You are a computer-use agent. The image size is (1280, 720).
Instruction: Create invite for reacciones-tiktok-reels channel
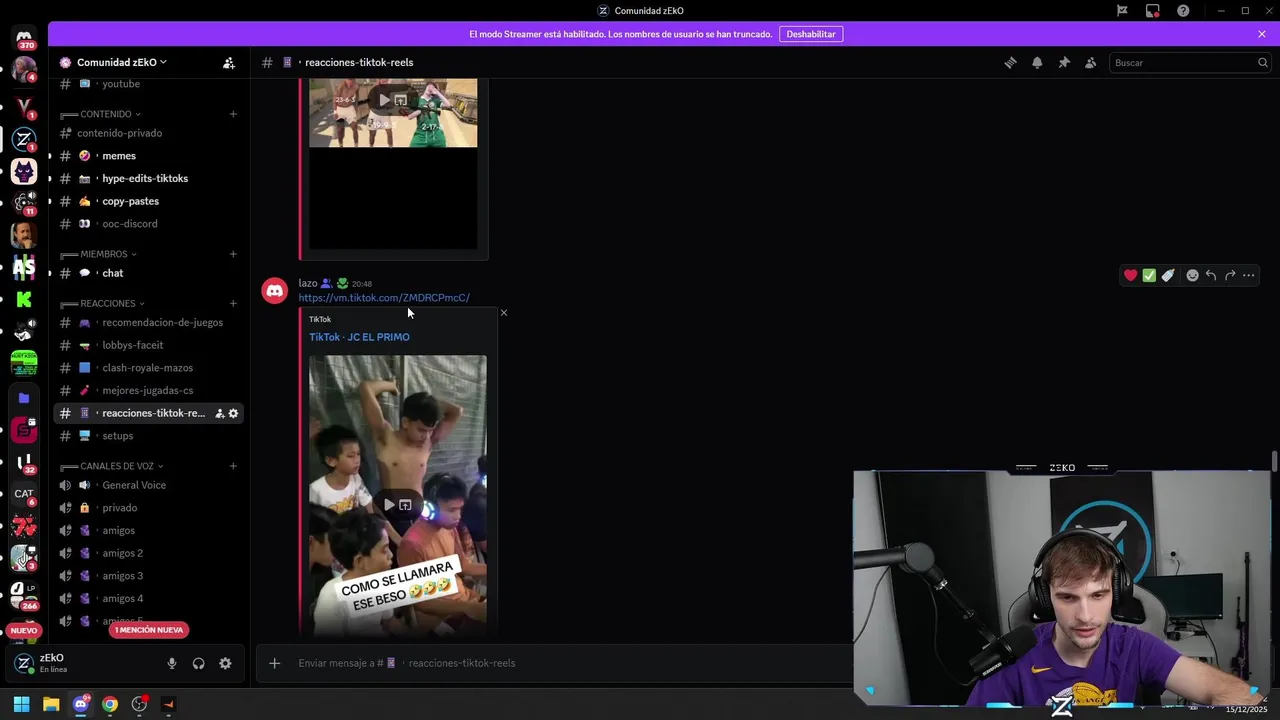(219, 413)
